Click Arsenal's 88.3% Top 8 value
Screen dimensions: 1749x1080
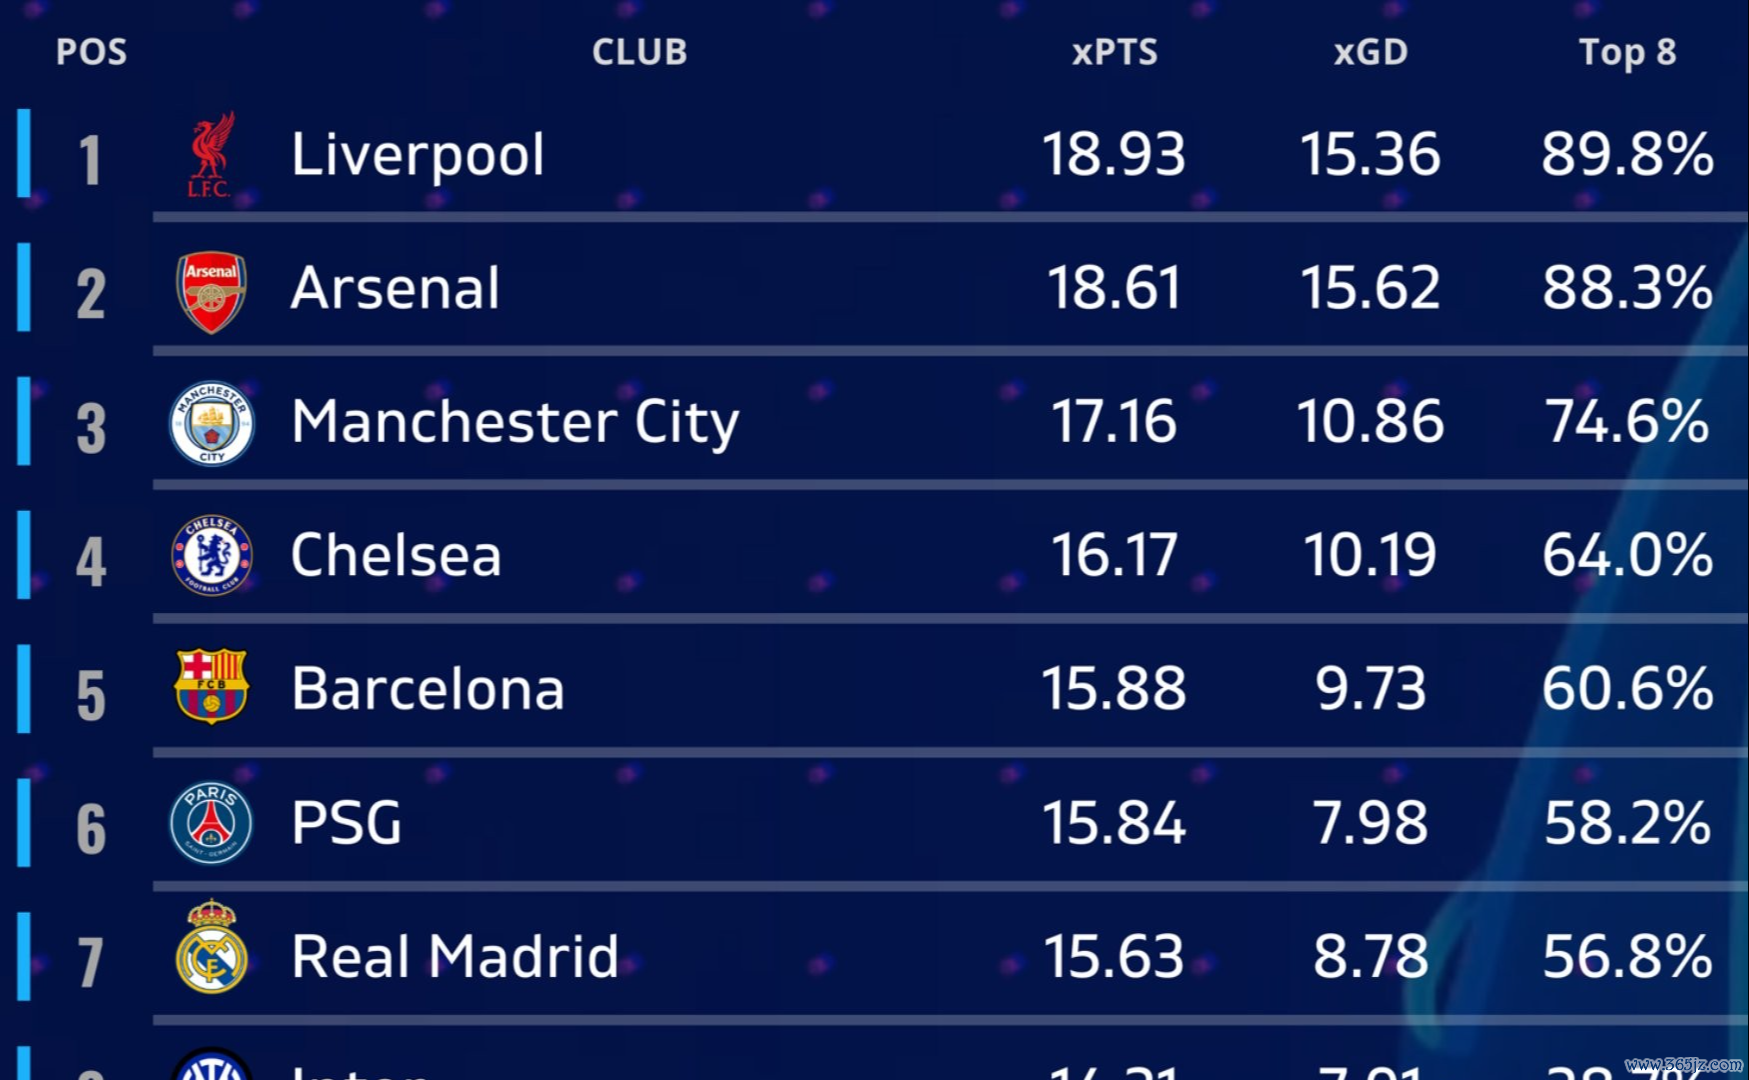(x=1627, y=289)
